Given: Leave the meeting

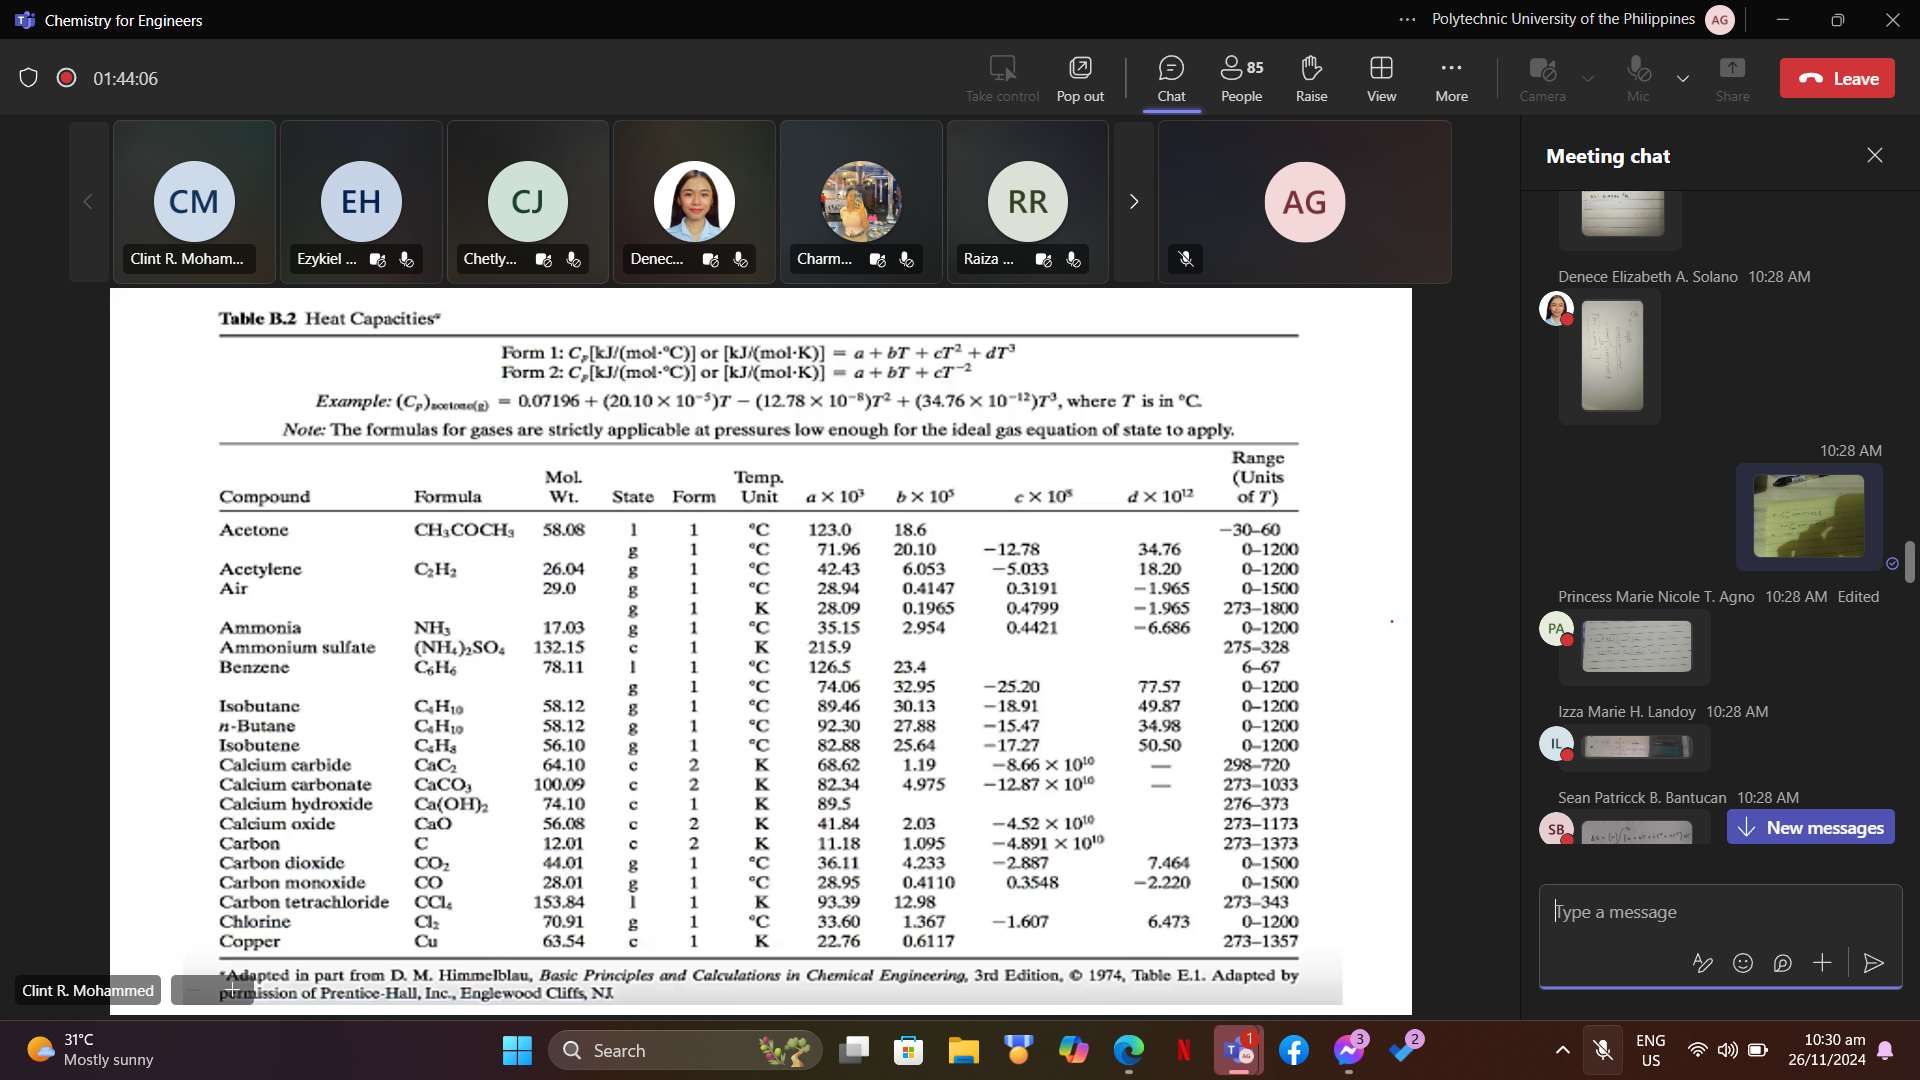Looking at the screenshot, I should pyautogui.click(x=1837, y=78).
